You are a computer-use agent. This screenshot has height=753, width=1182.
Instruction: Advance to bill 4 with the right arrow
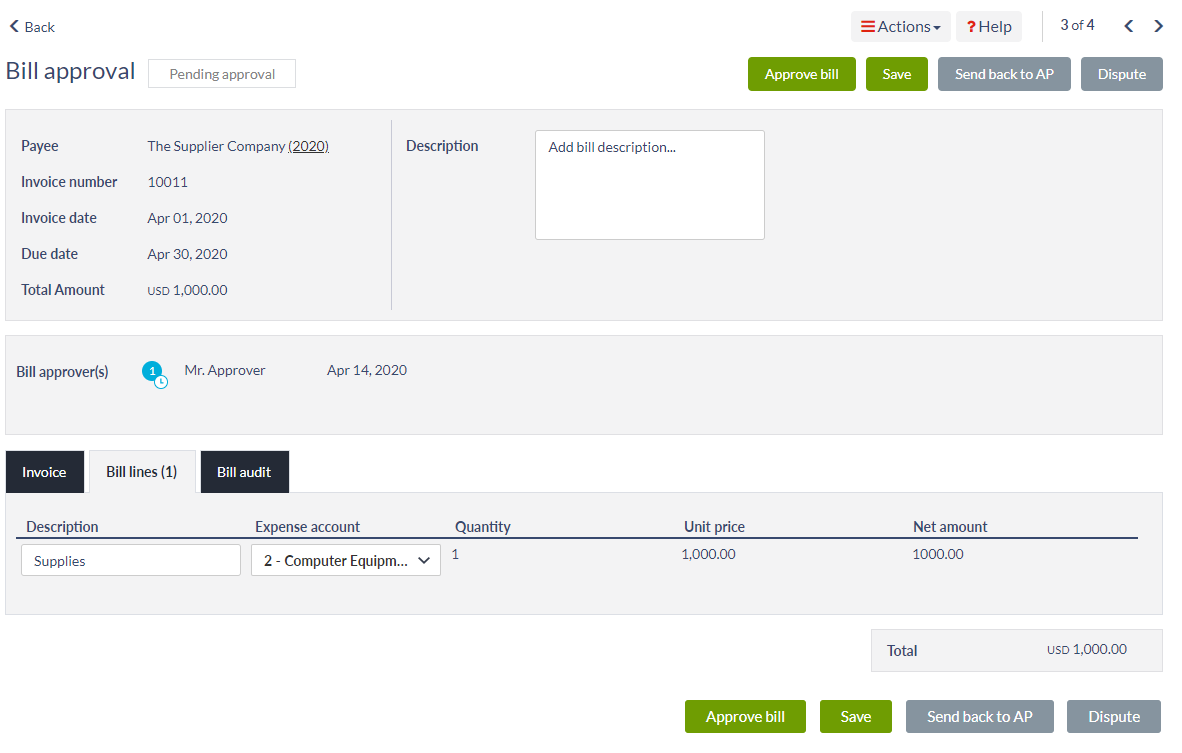1158,25
